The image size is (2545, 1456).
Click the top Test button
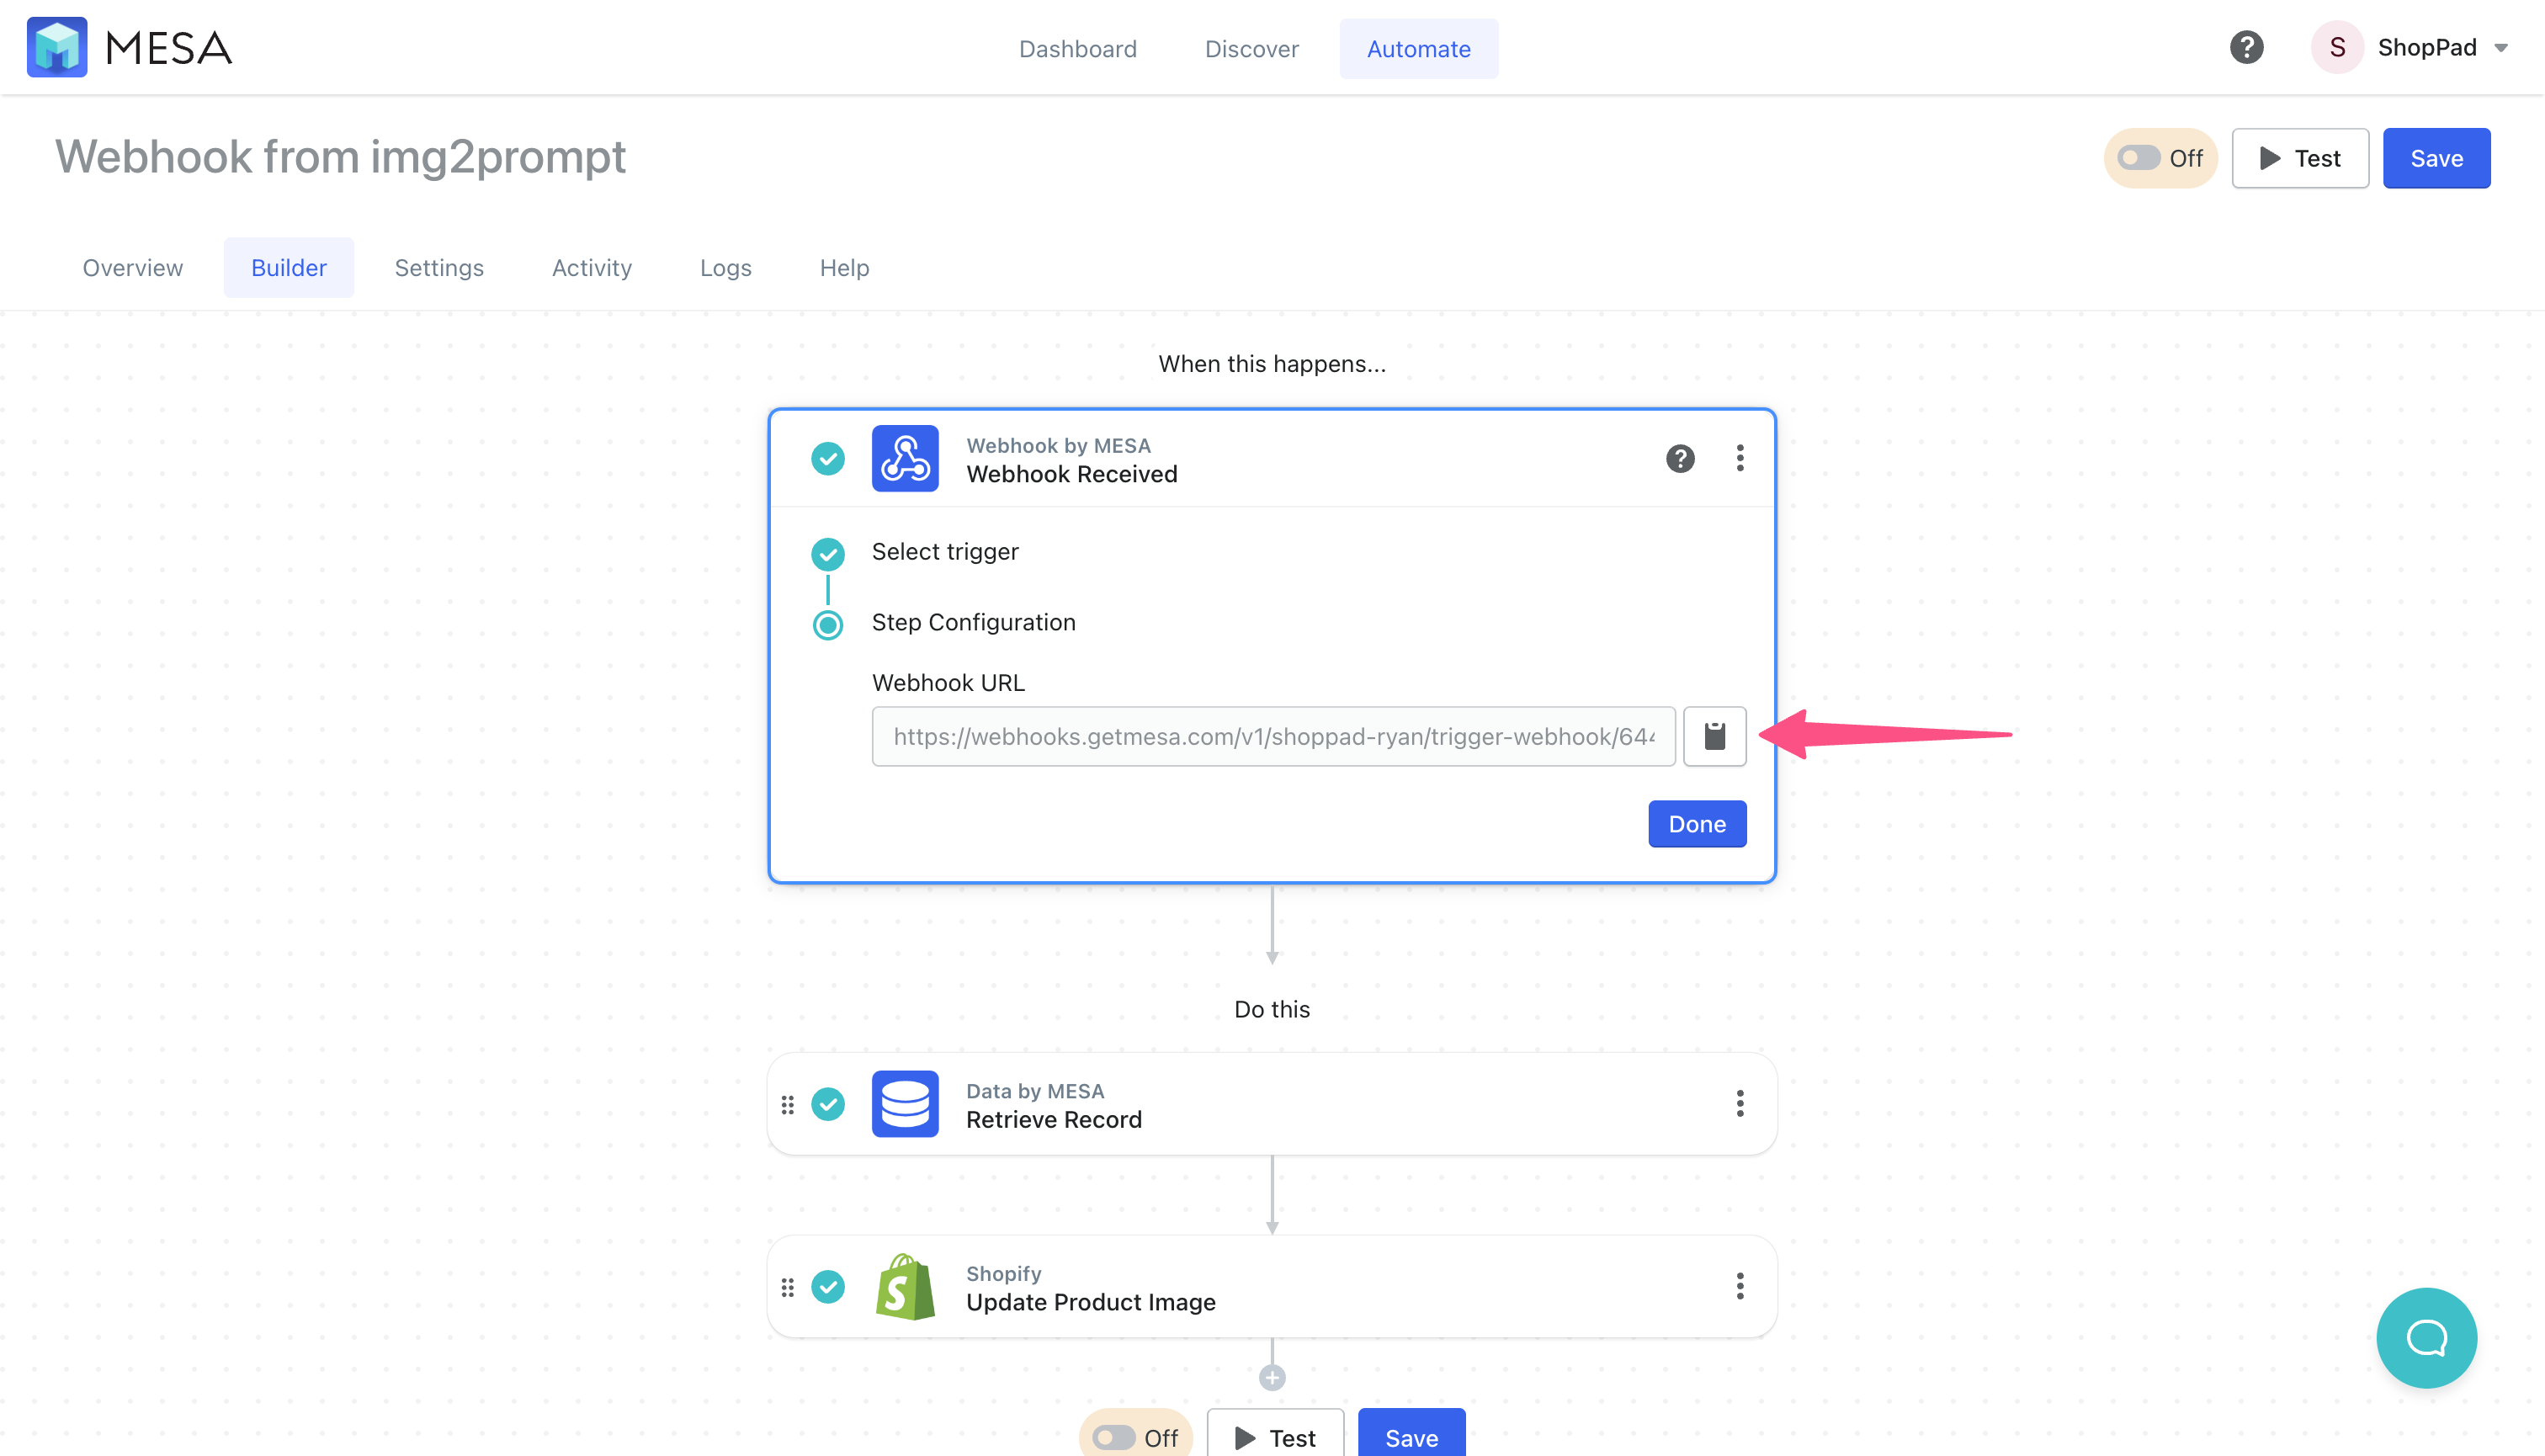click(2300, 158)
